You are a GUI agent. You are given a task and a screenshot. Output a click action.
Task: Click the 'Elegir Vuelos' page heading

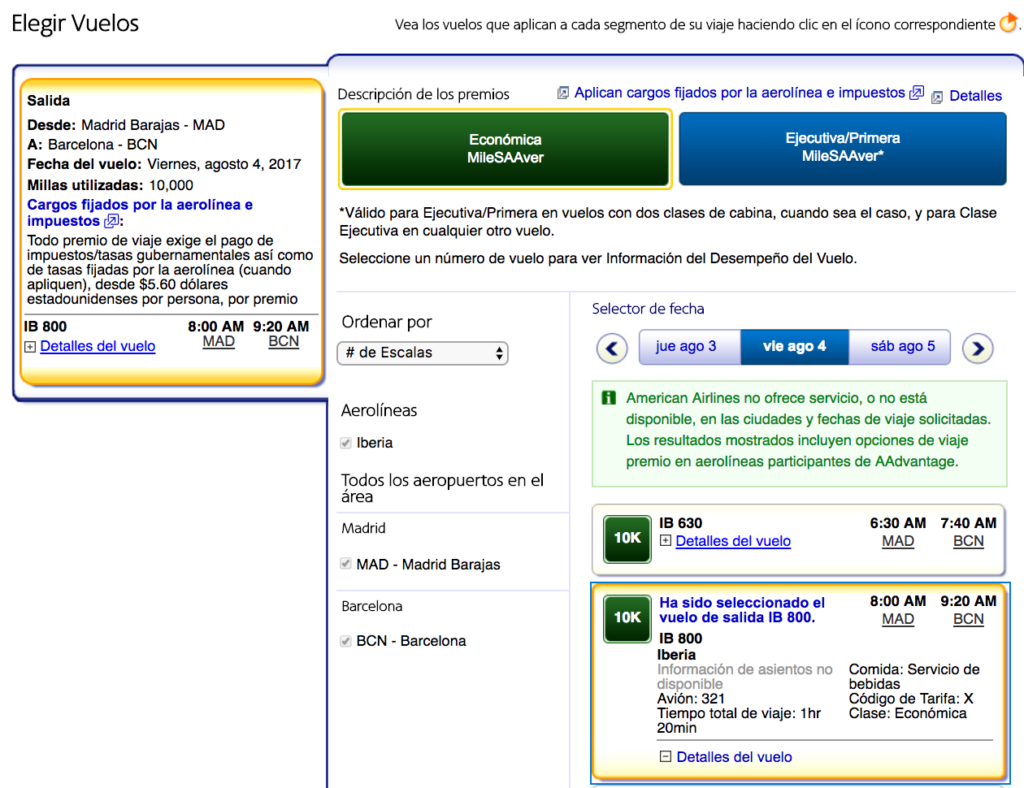click(75, 24)
